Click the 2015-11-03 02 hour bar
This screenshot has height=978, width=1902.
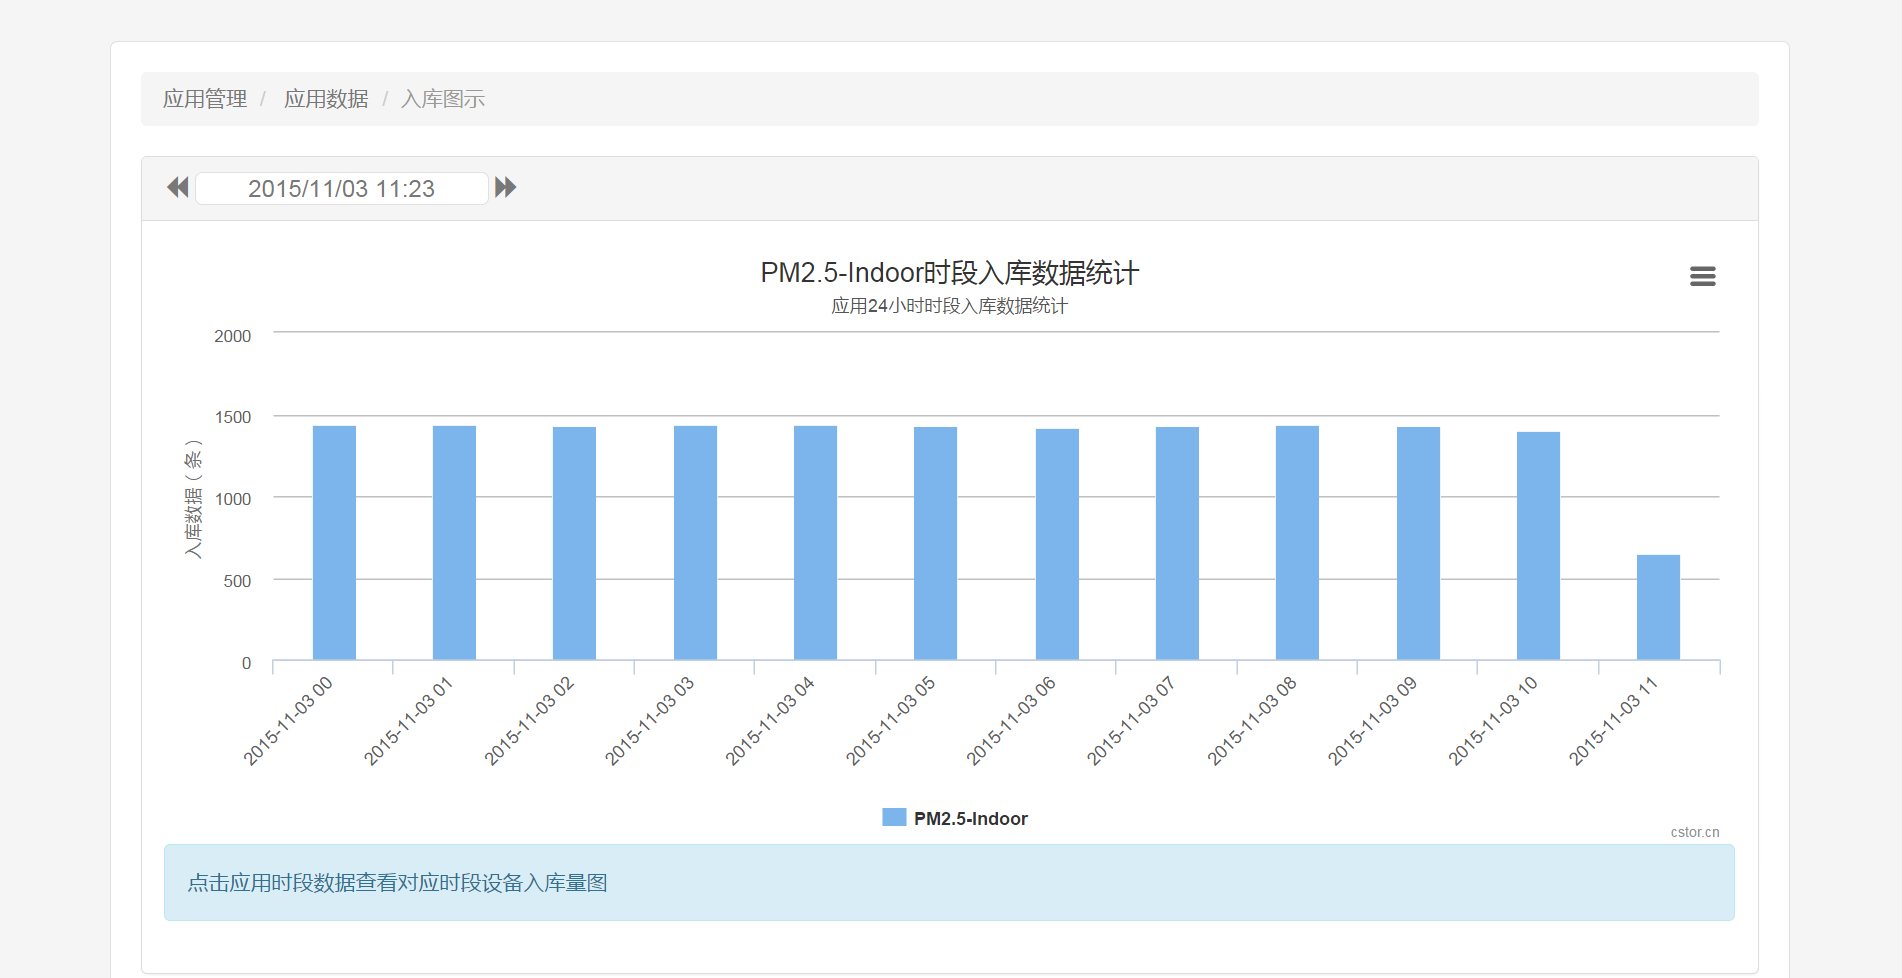pos(574,543)
